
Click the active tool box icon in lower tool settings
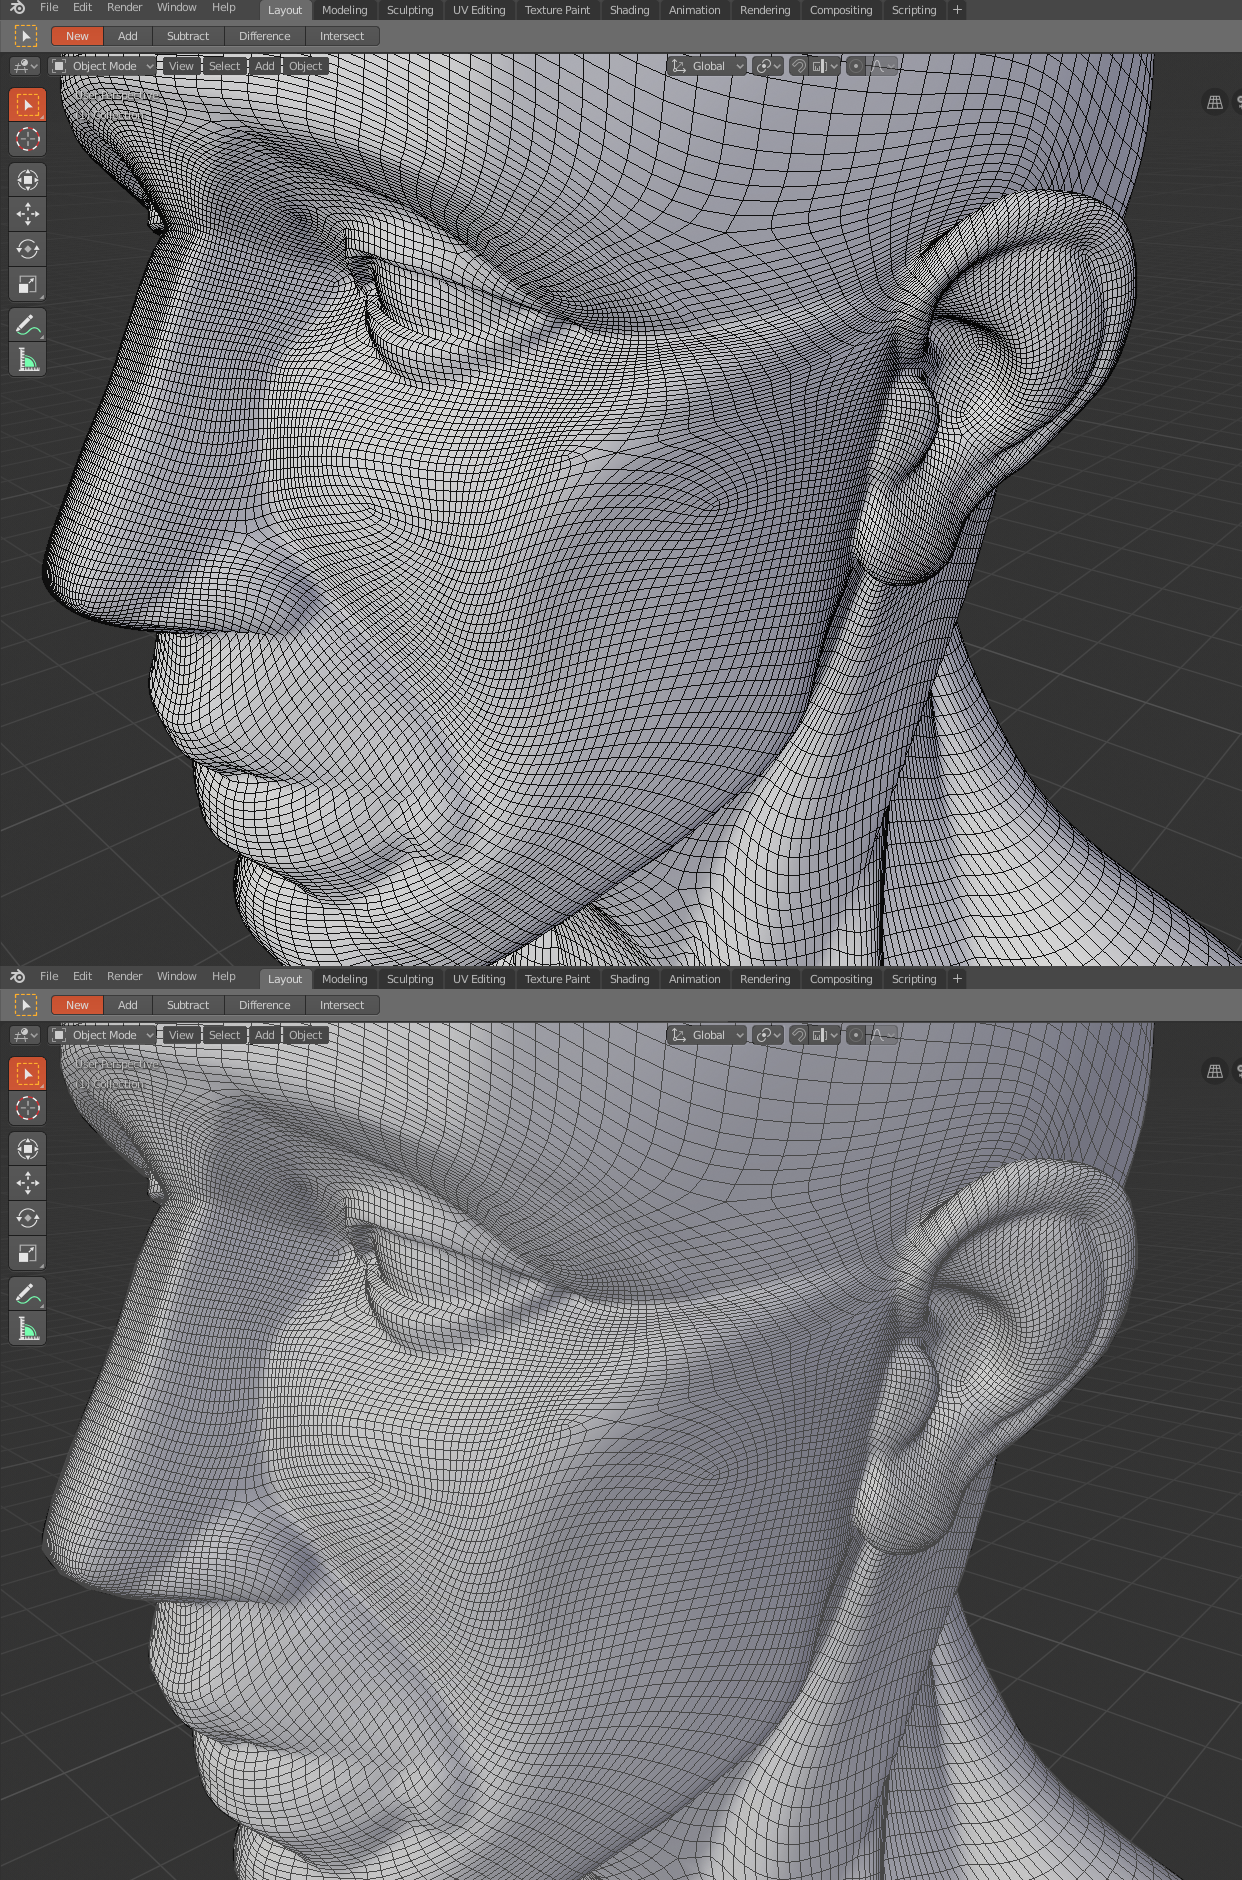(x=26, y=1005)
